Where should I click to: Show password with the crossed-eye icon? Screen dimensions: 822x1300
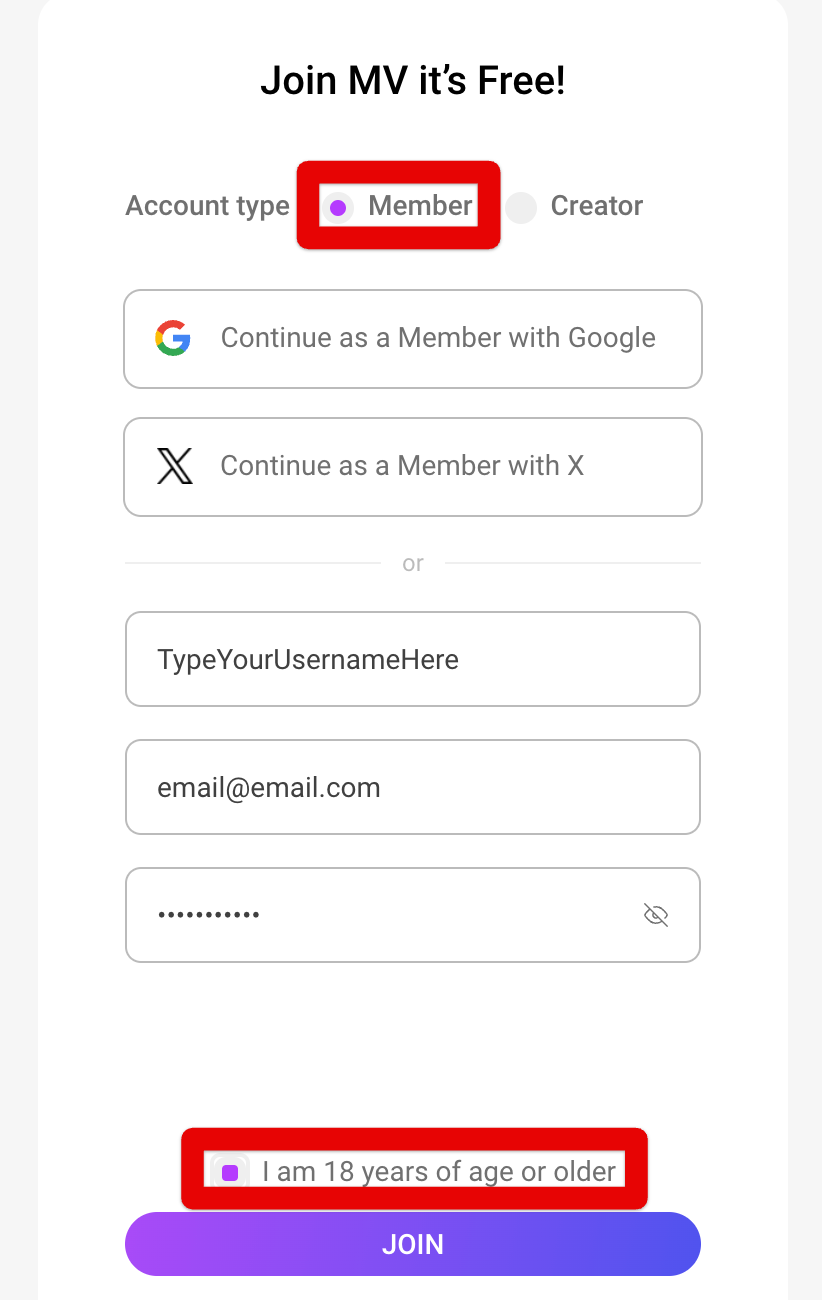pyautogui.click(x=656, y=915)
